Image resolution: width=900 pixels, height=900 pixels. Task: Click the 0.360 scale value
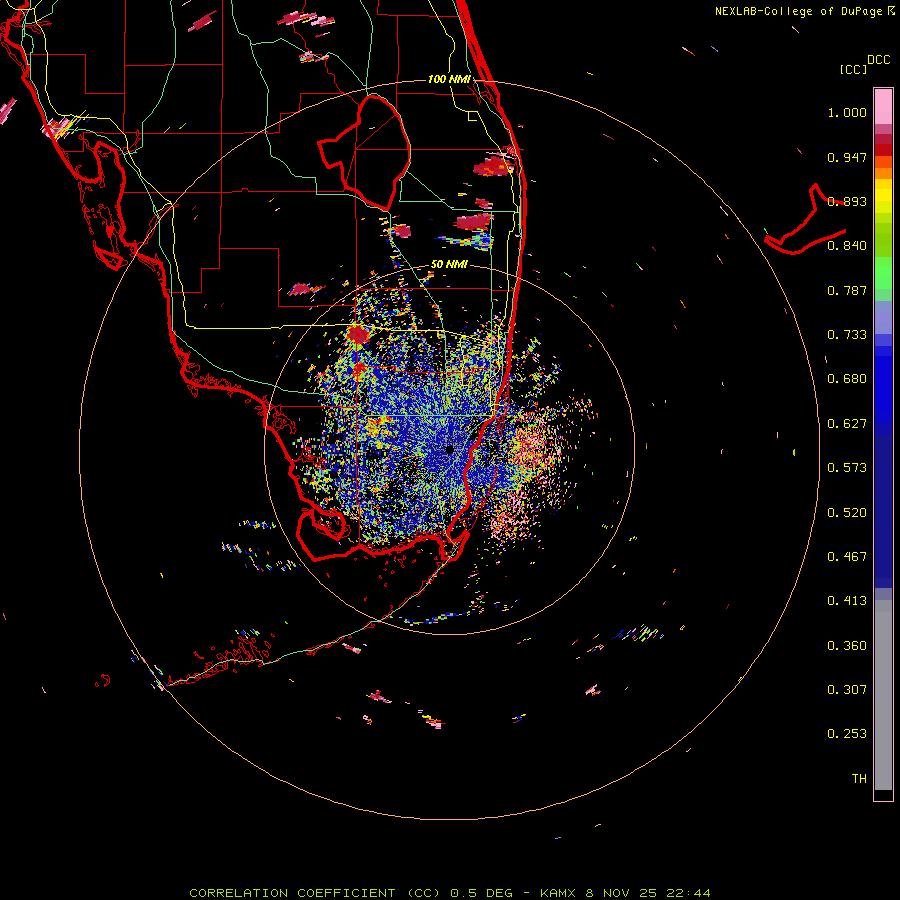847,646
